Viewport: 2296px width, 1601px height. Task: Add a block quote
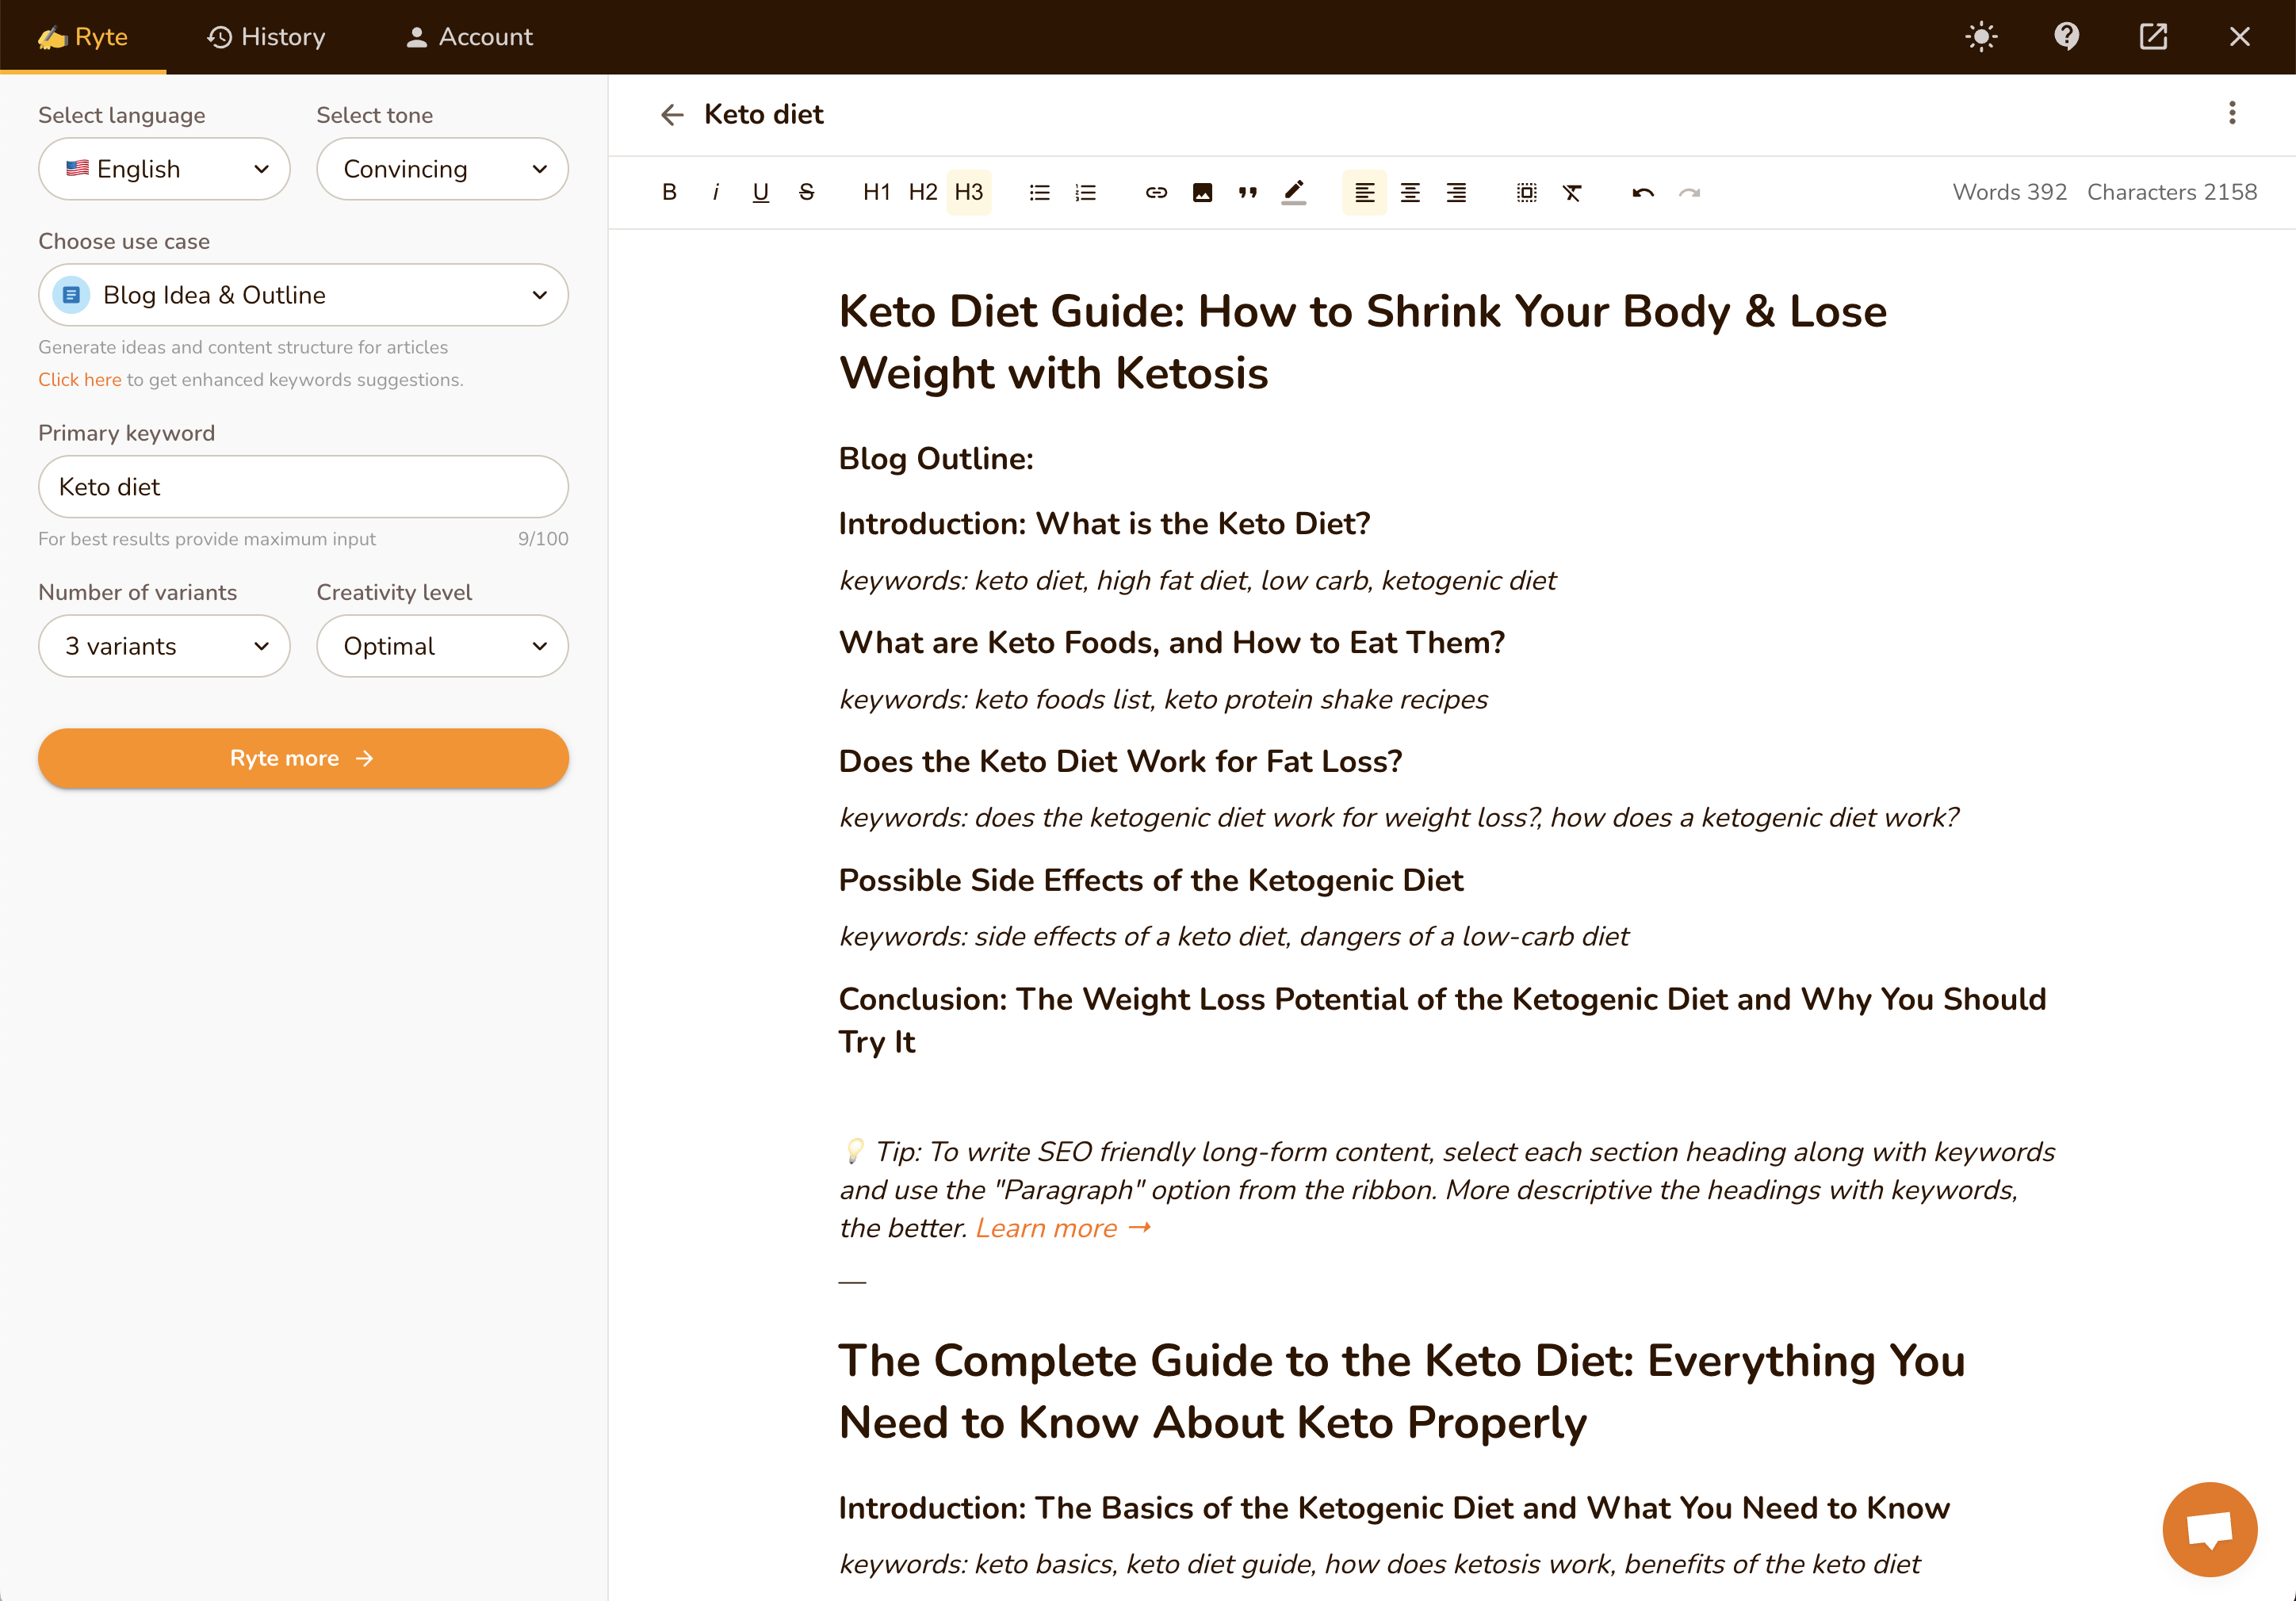click(1248, 192)
